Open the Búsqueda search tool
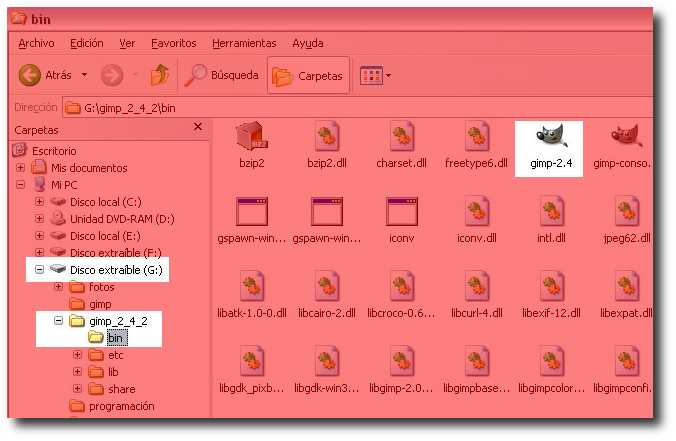676x441 pixels. click(221, 75)
